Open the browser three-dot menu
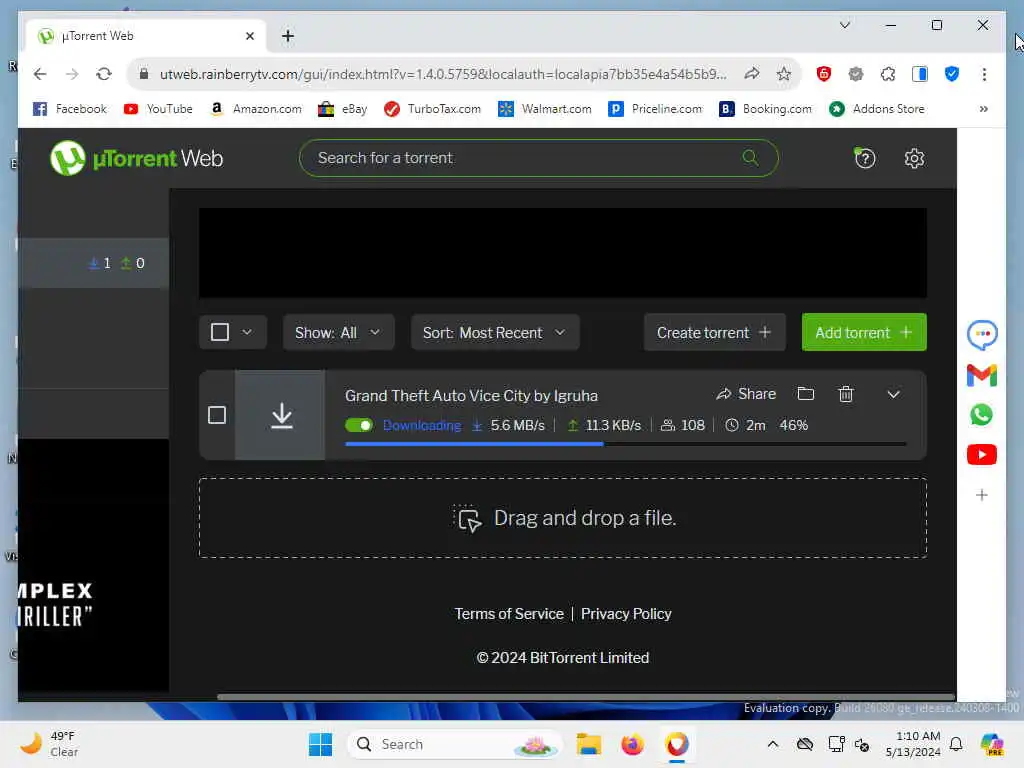The height and width of the screenshot is (768, 1024). click(984, 74)
